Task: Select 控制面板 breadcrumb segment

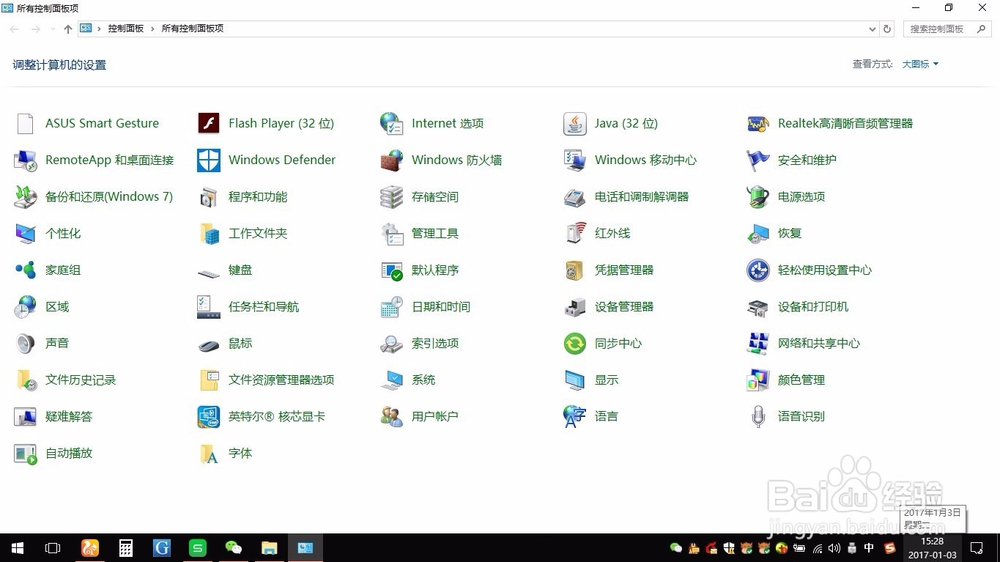Action: (126, 29)
